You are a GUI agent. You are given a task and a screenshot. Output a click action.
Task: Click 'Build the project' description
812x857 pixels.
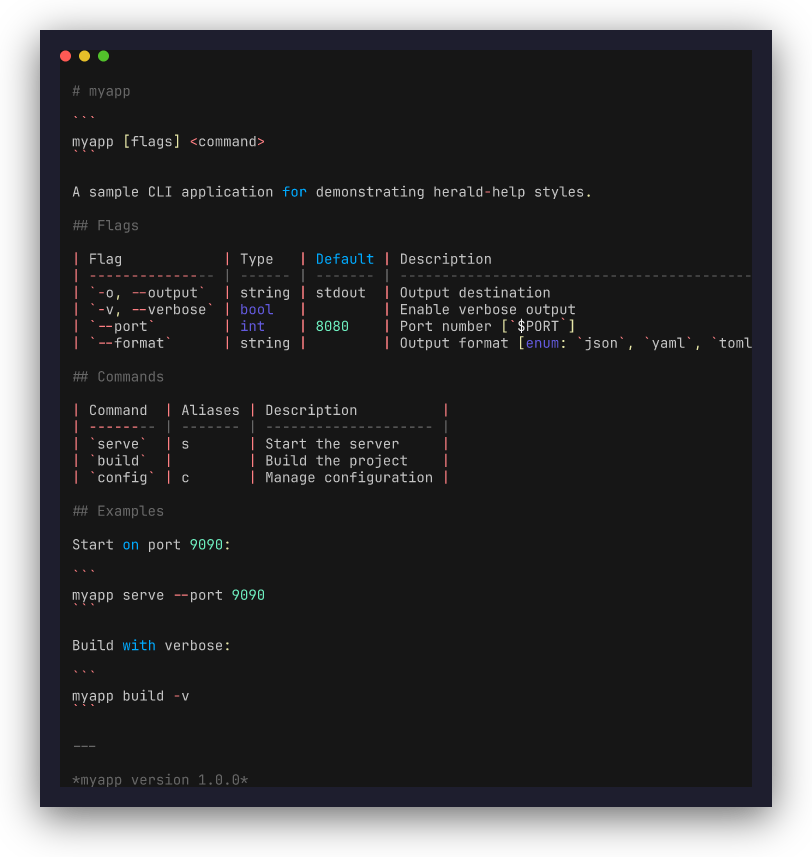click(x=337, y=461)
